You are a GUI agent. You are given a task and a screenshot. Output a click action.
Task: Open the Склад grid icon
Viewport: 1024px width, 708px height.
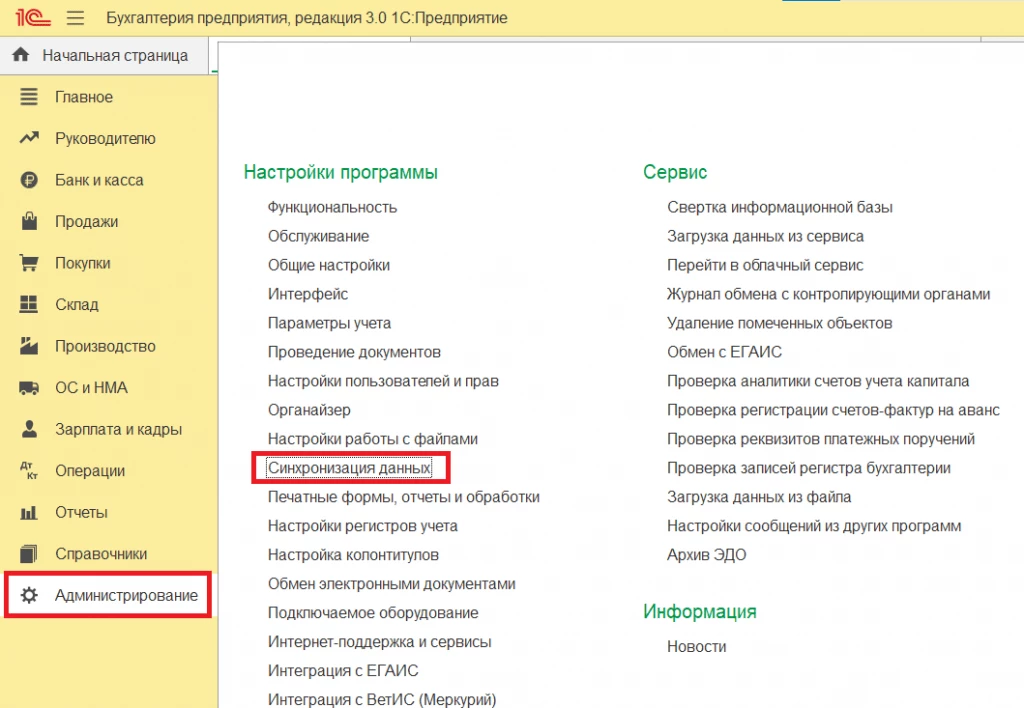pyautogui.click(x=29, y=304)
